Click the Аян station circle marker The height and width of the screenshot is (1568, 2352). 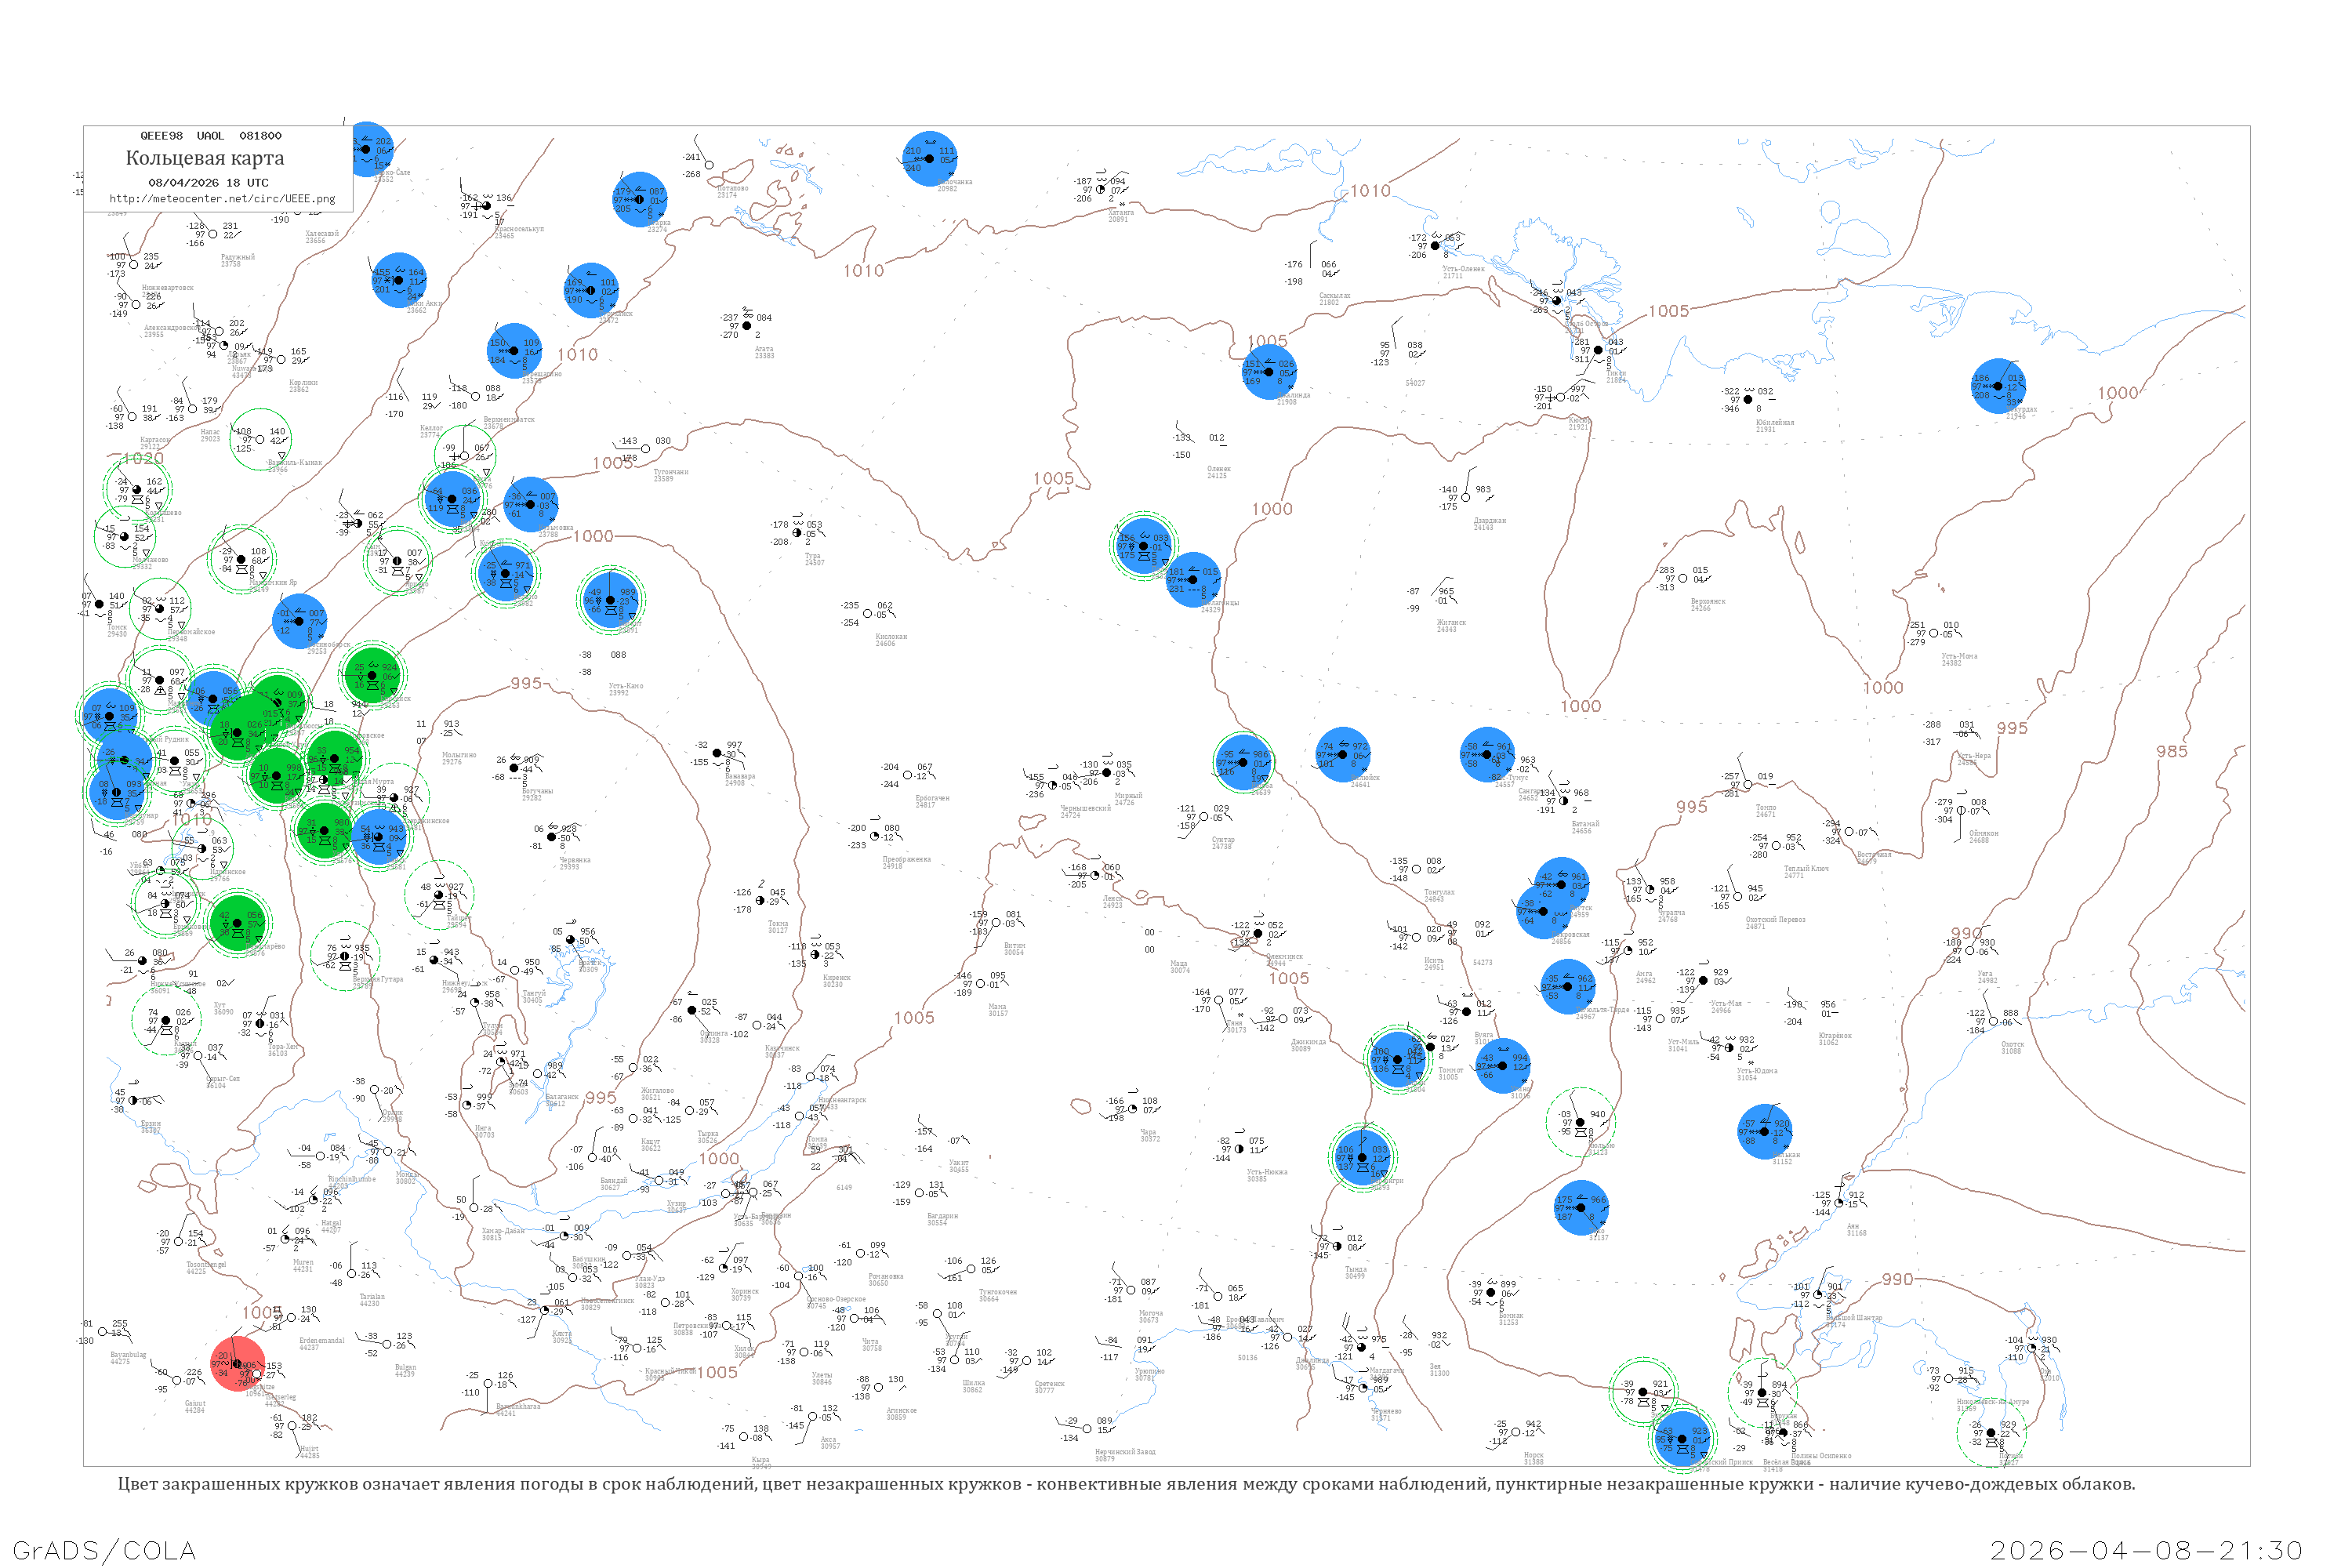[1839, 1203]
